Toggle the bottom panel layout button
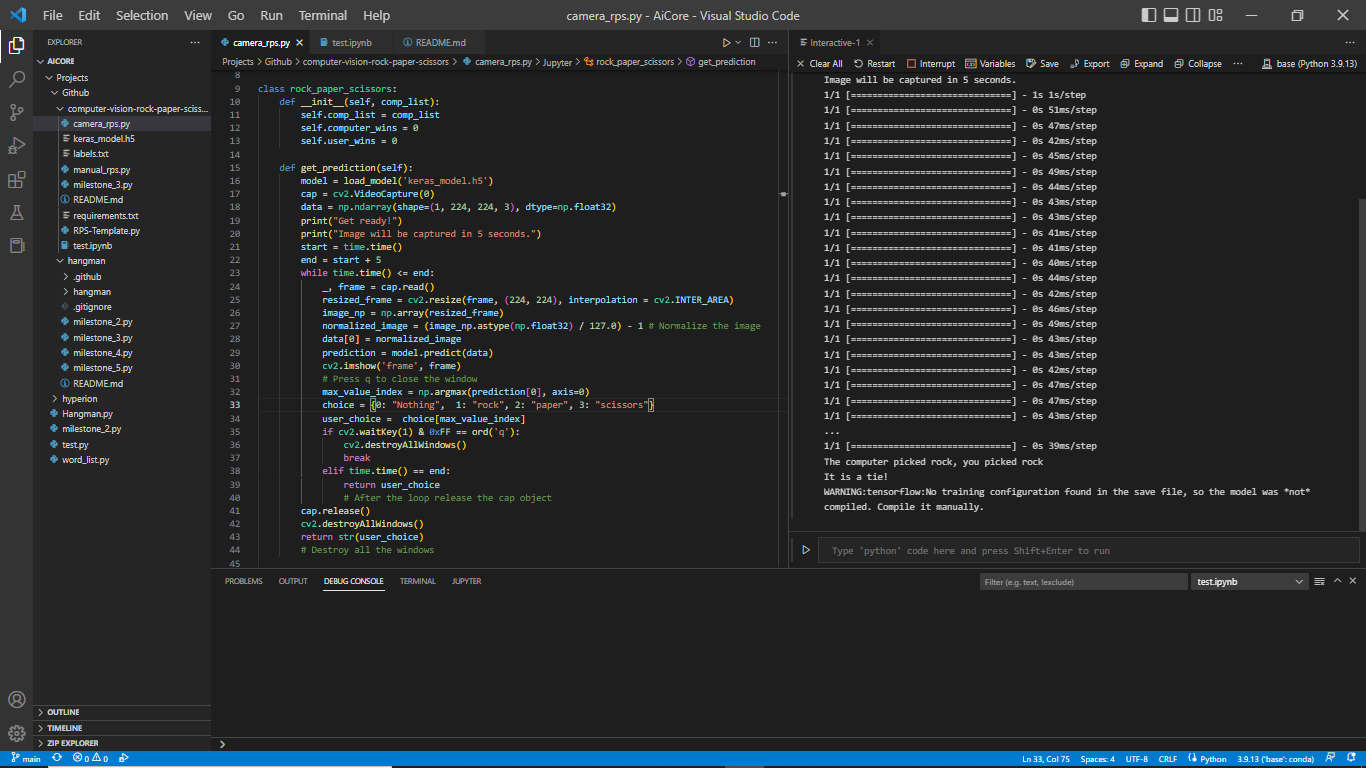The image size is (1366, 768). [1171, 15]
